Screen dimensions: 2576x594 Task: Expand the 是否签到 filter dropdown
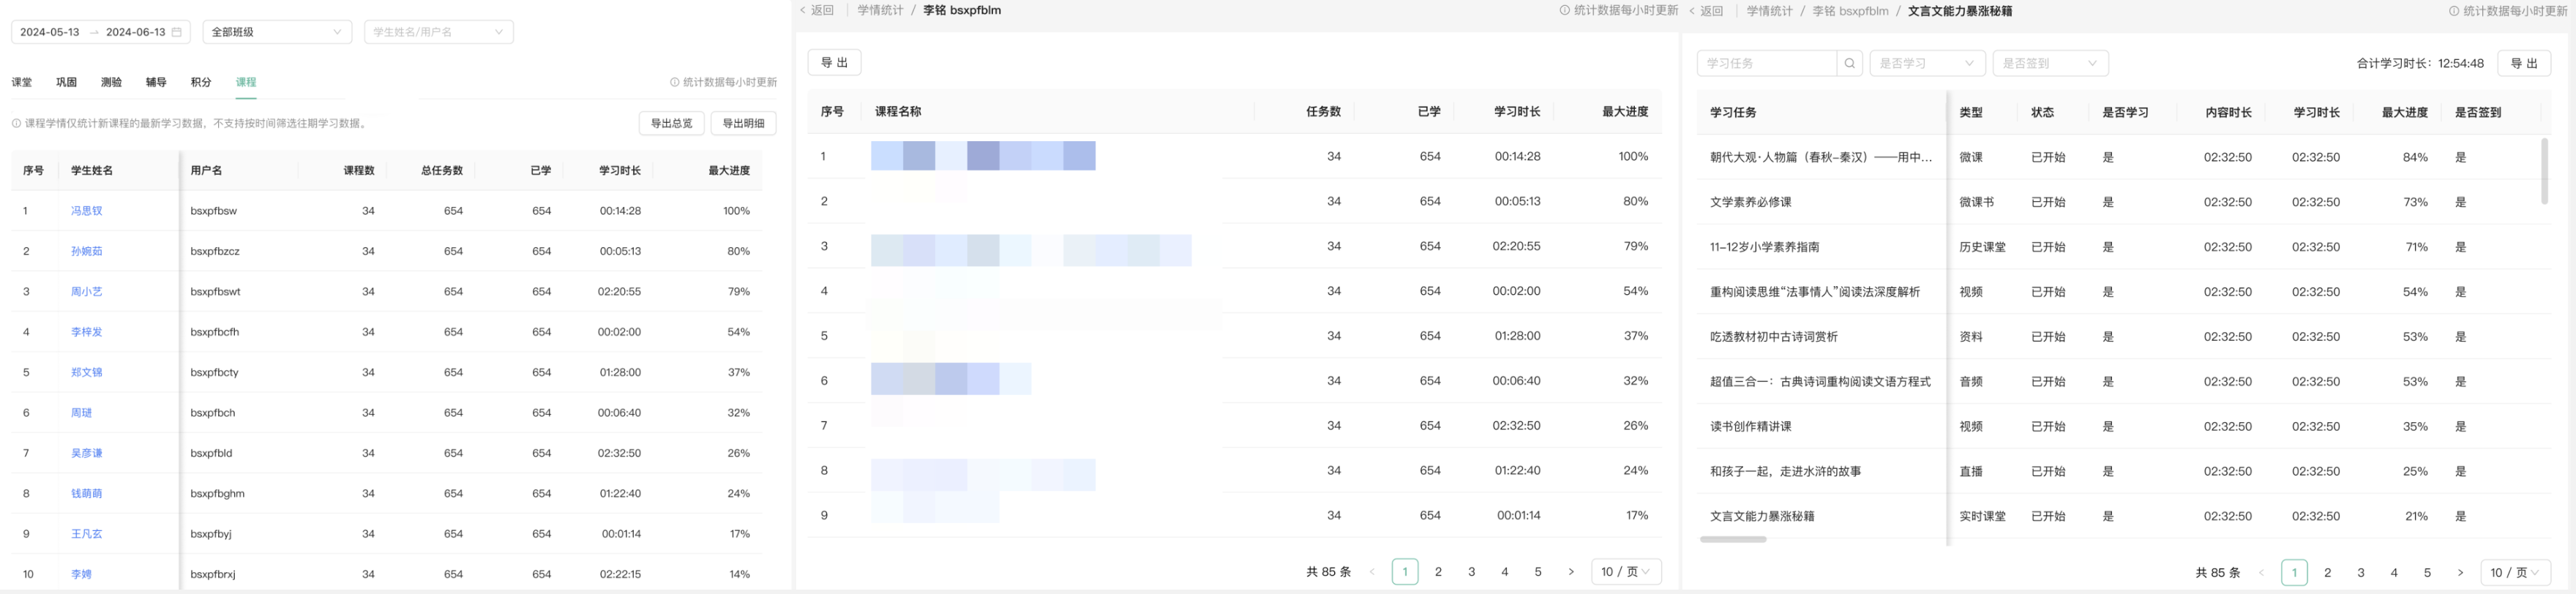point(2050,63)
